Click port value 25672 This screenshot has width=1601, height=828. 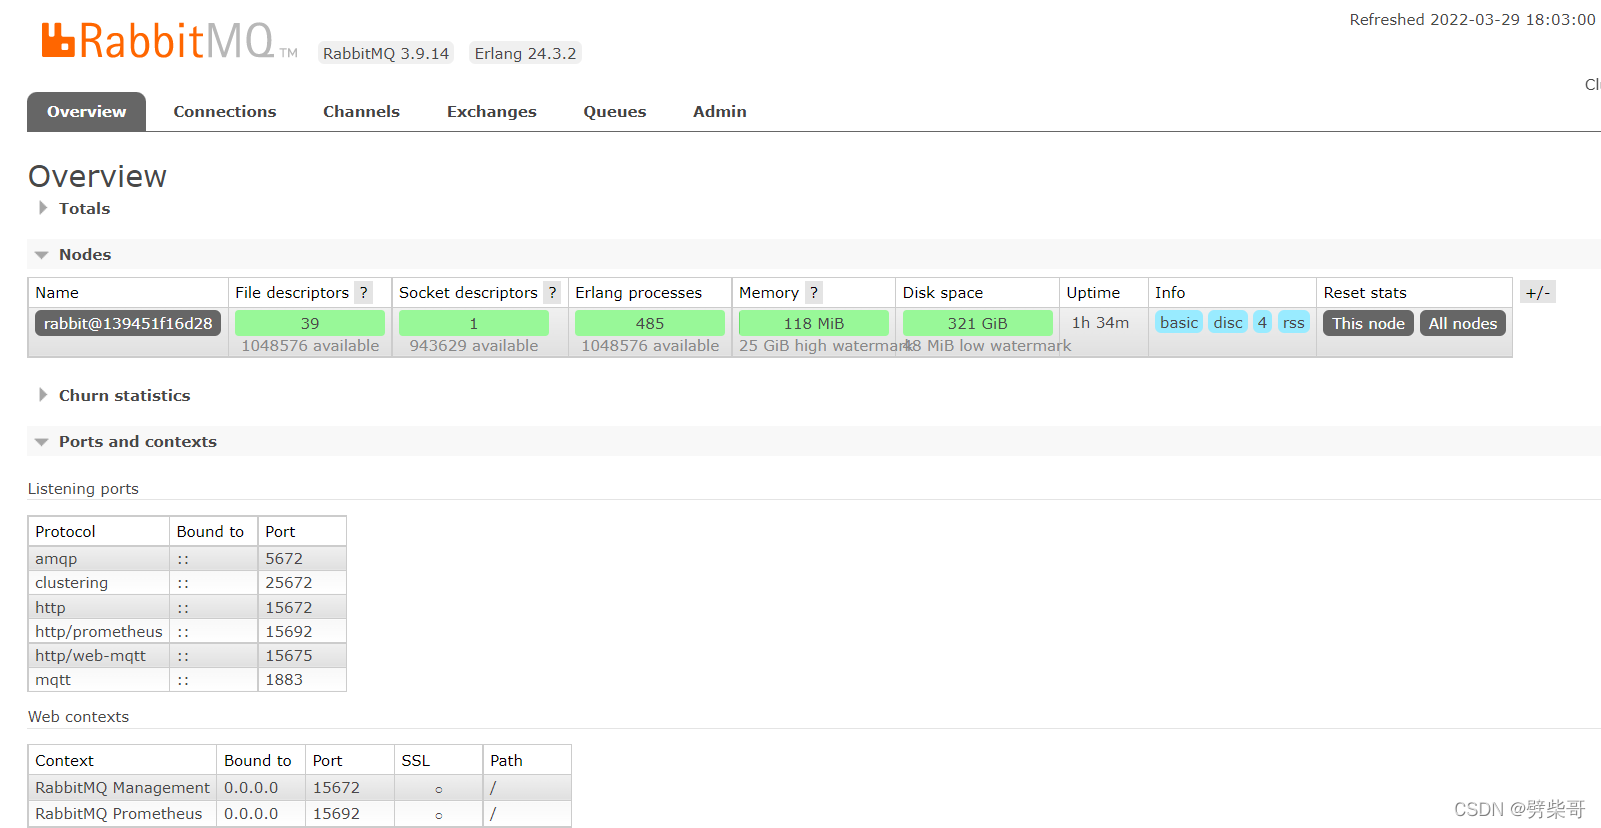pos(289,582)
